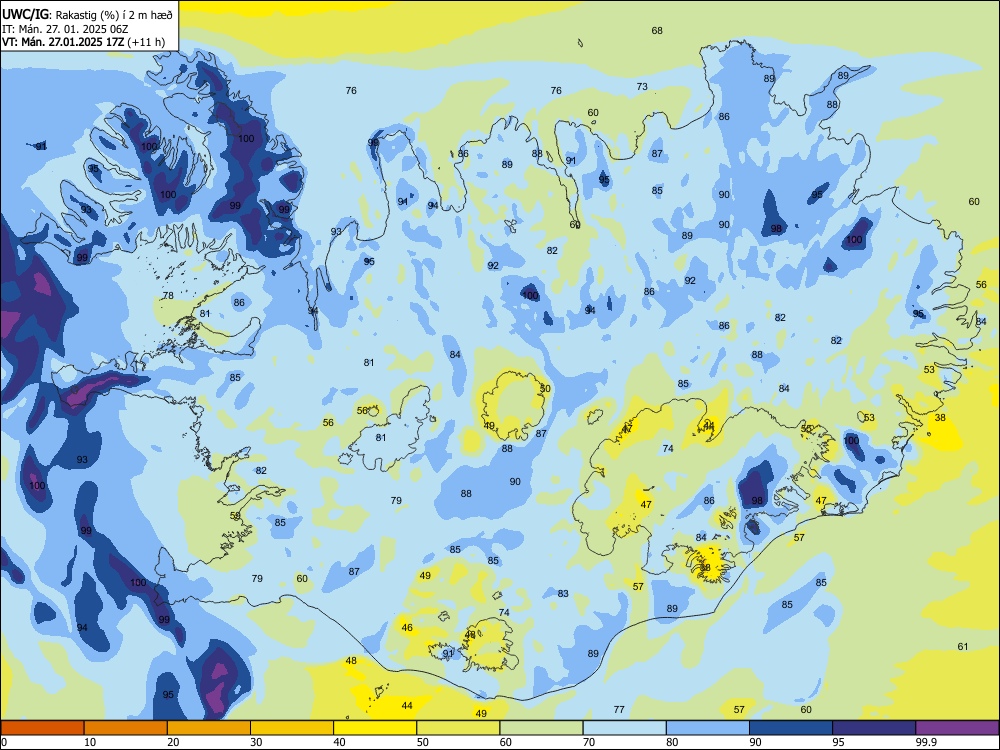Click the humidity value 68 on the map

(x=657, y=30)
